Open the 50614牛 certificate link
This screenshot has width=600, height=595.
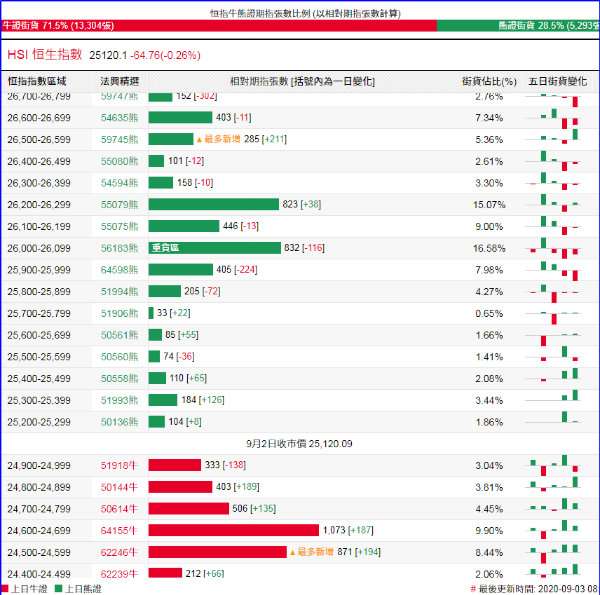click(119, 509)
